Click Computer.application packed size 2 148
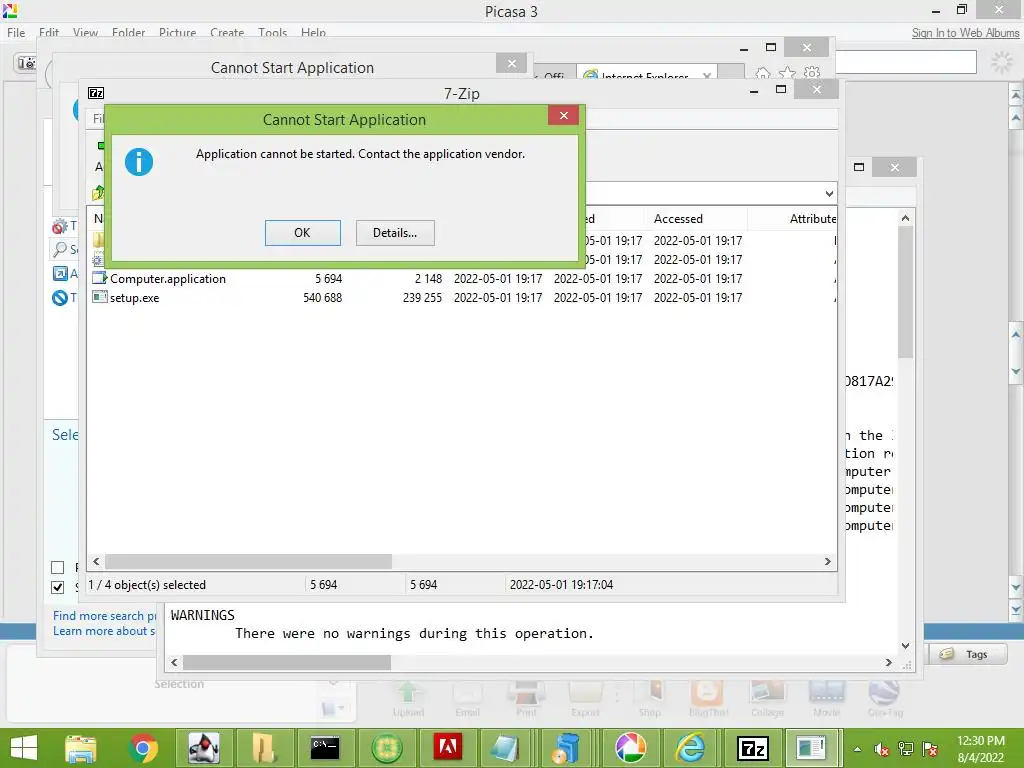Screen dimensions: 1024x768 (428, 279)
